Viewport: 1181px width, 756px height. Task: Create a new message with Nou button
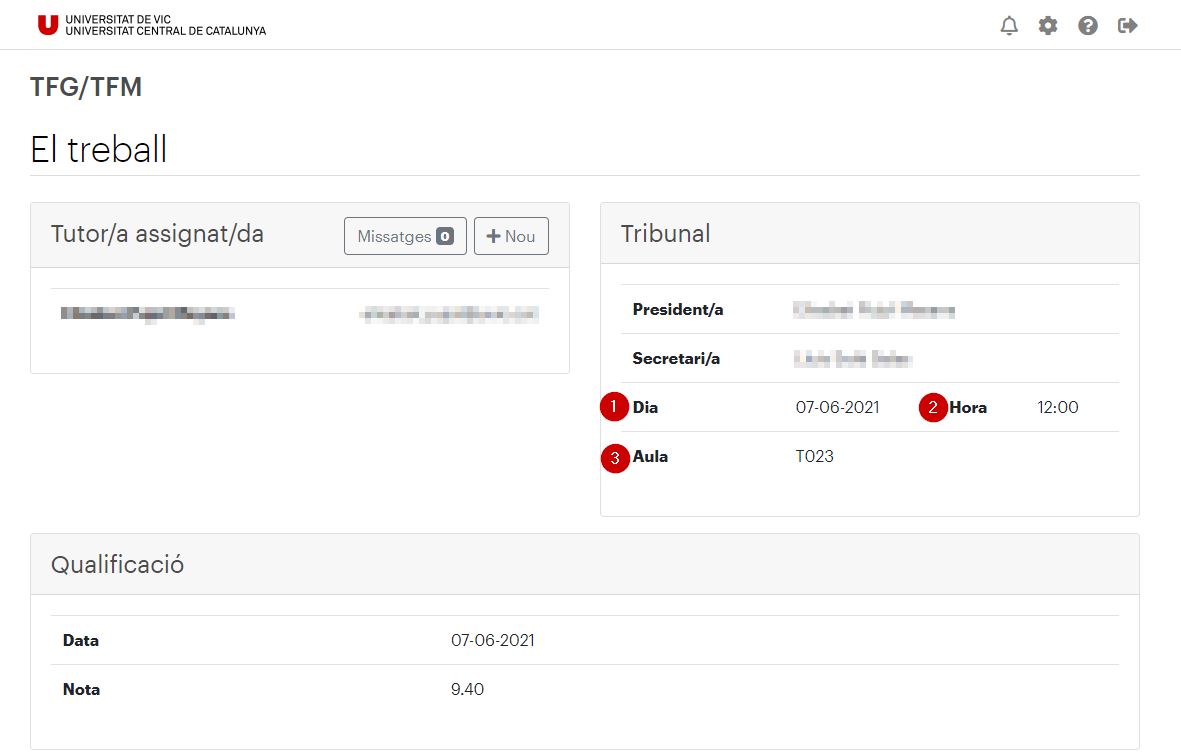[x=511, y=236]
